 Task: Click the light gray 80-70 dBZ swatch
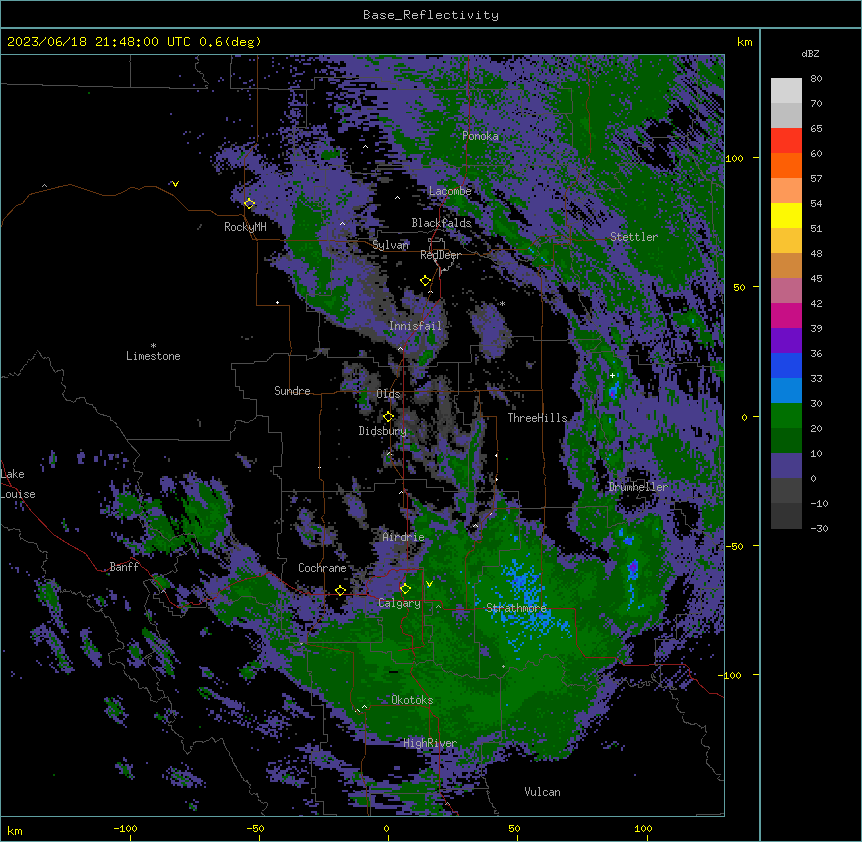tap(786, 91)
